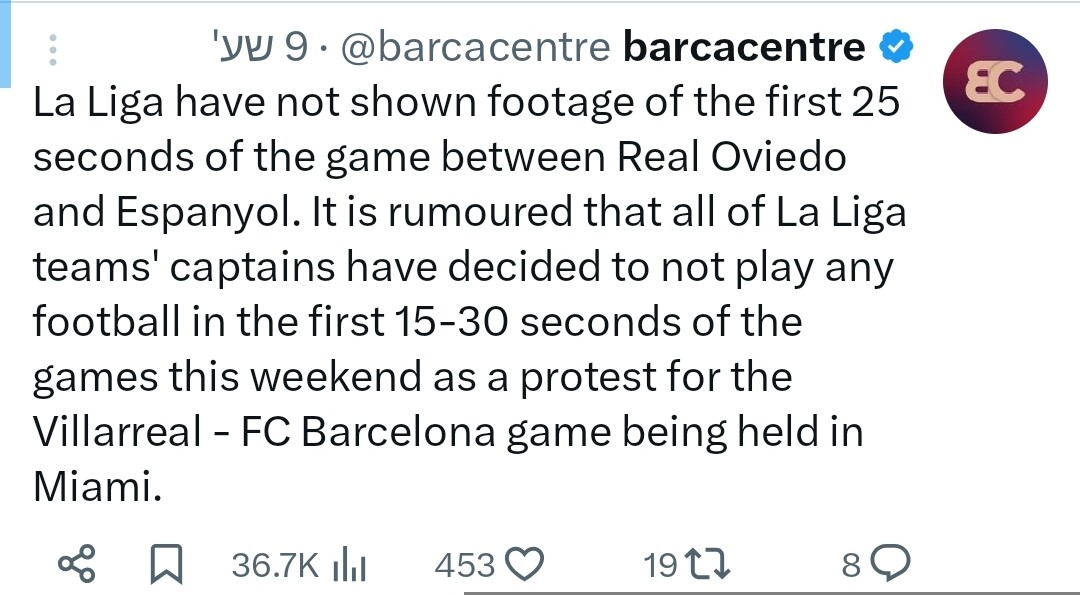1080x595 pixels.
Task: Tap the 36.7K views count
Action: pos(275,566)
